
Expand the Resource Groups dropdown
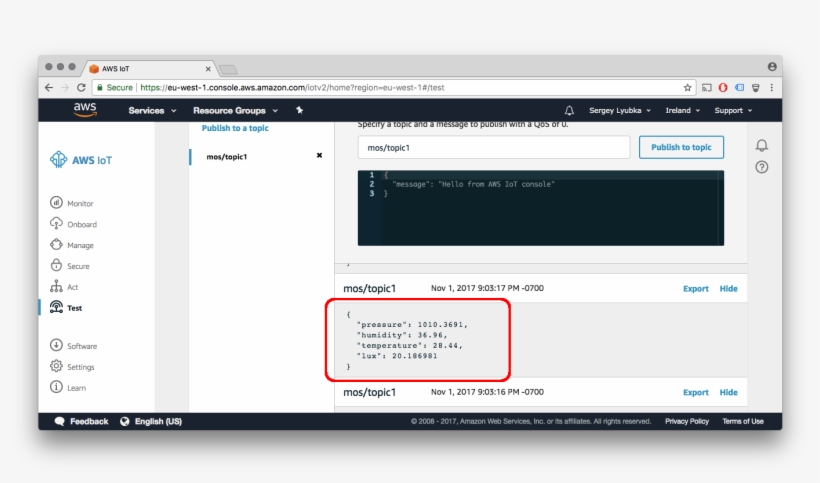[x=235, y=110]
